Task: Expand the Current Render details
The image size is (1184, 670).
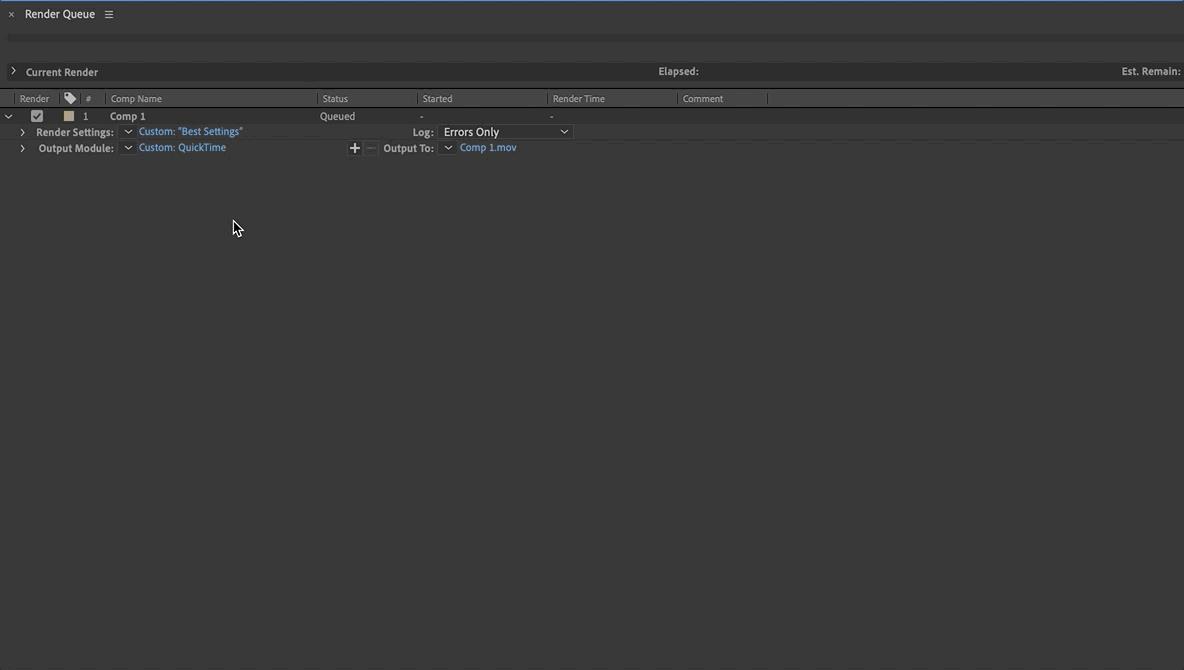Action: 13,71
